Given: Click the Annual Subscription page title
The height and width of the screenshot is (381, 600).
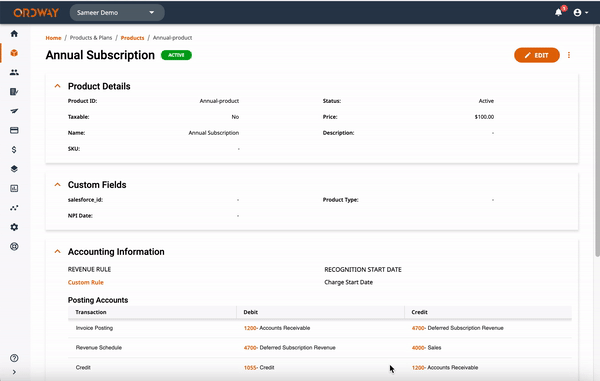Looking at the screenshot, I should [x=100, y=55].
